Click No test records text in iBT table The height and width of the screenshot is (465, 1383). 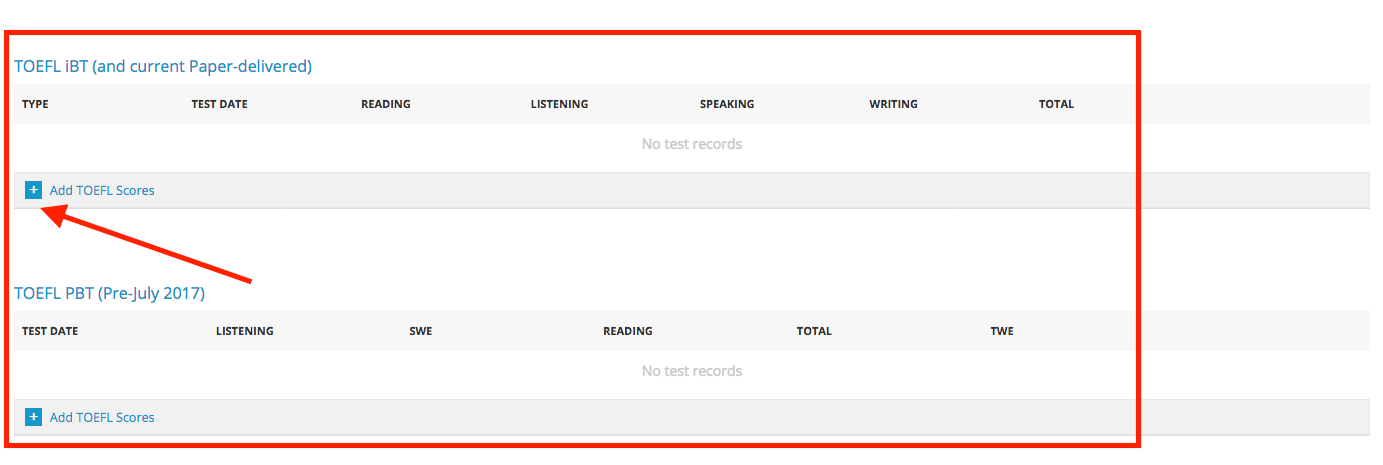(x=692, y=144)
